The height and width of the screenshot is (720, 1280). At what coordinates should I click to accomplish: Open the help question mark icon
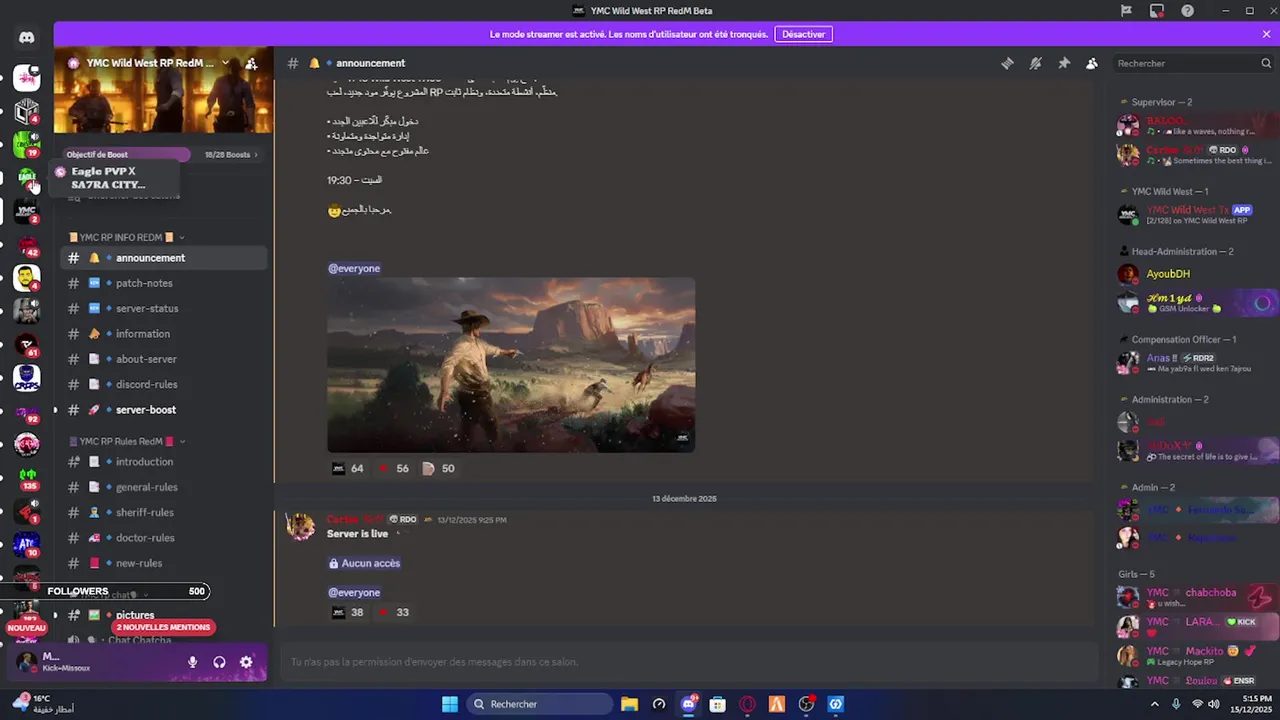1187,11
